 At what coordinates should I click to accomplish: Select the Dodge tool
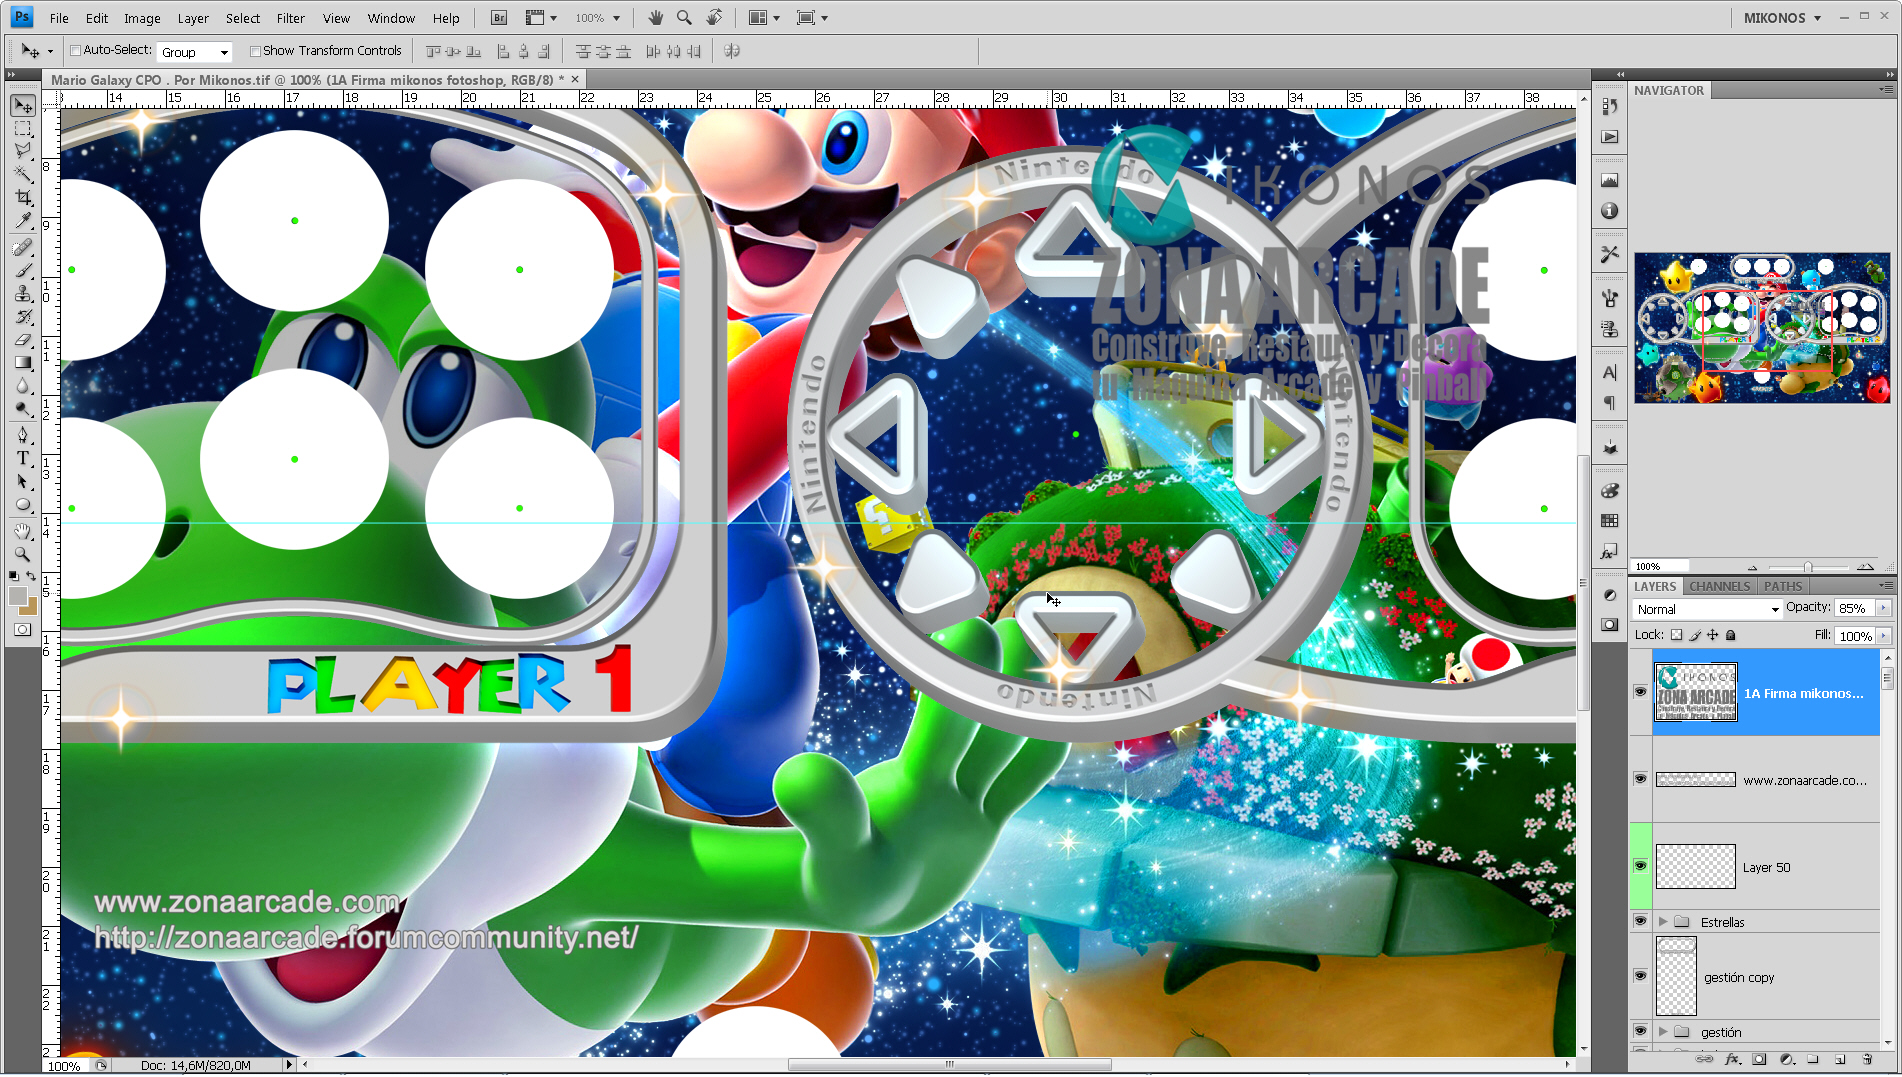tap(23, 408)
